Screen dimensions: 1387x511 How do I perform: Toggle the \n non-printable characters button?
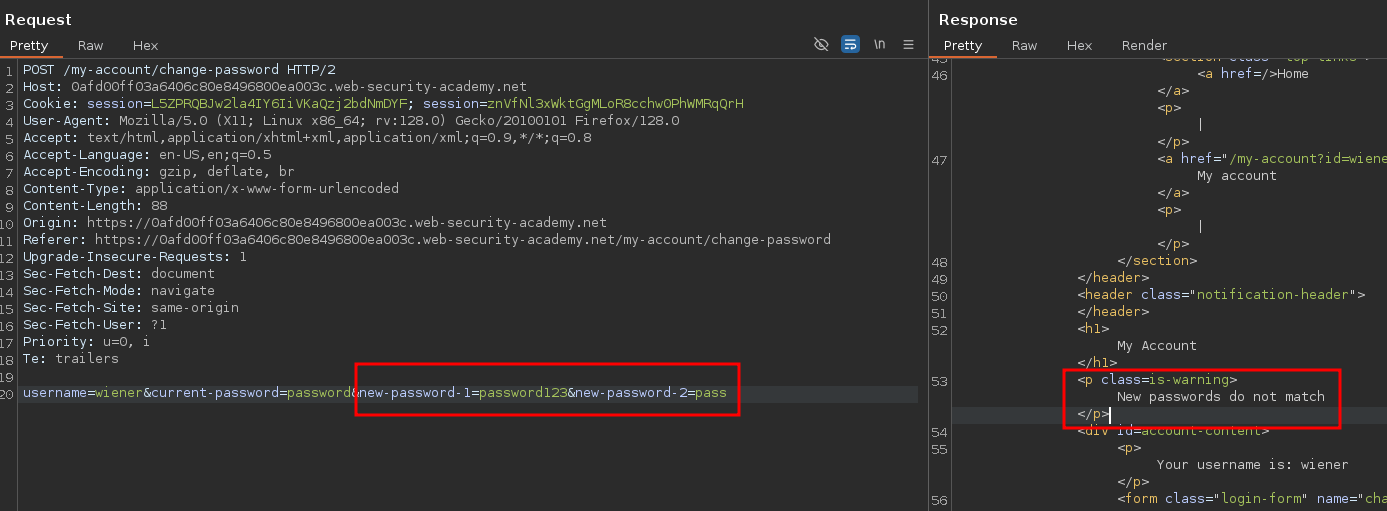879,45
